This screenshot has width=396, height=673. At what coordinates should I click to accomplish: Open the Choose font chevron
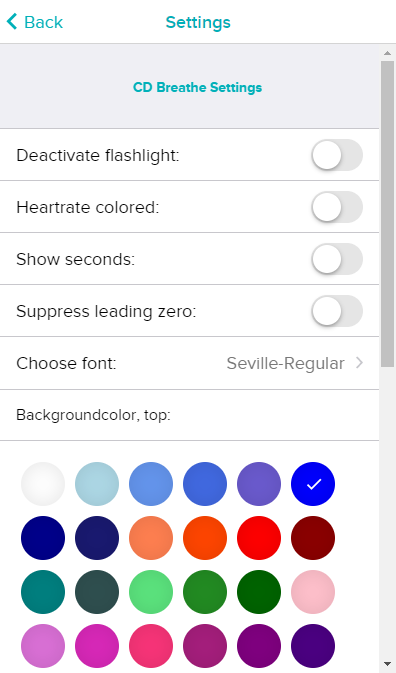(359, 363)
